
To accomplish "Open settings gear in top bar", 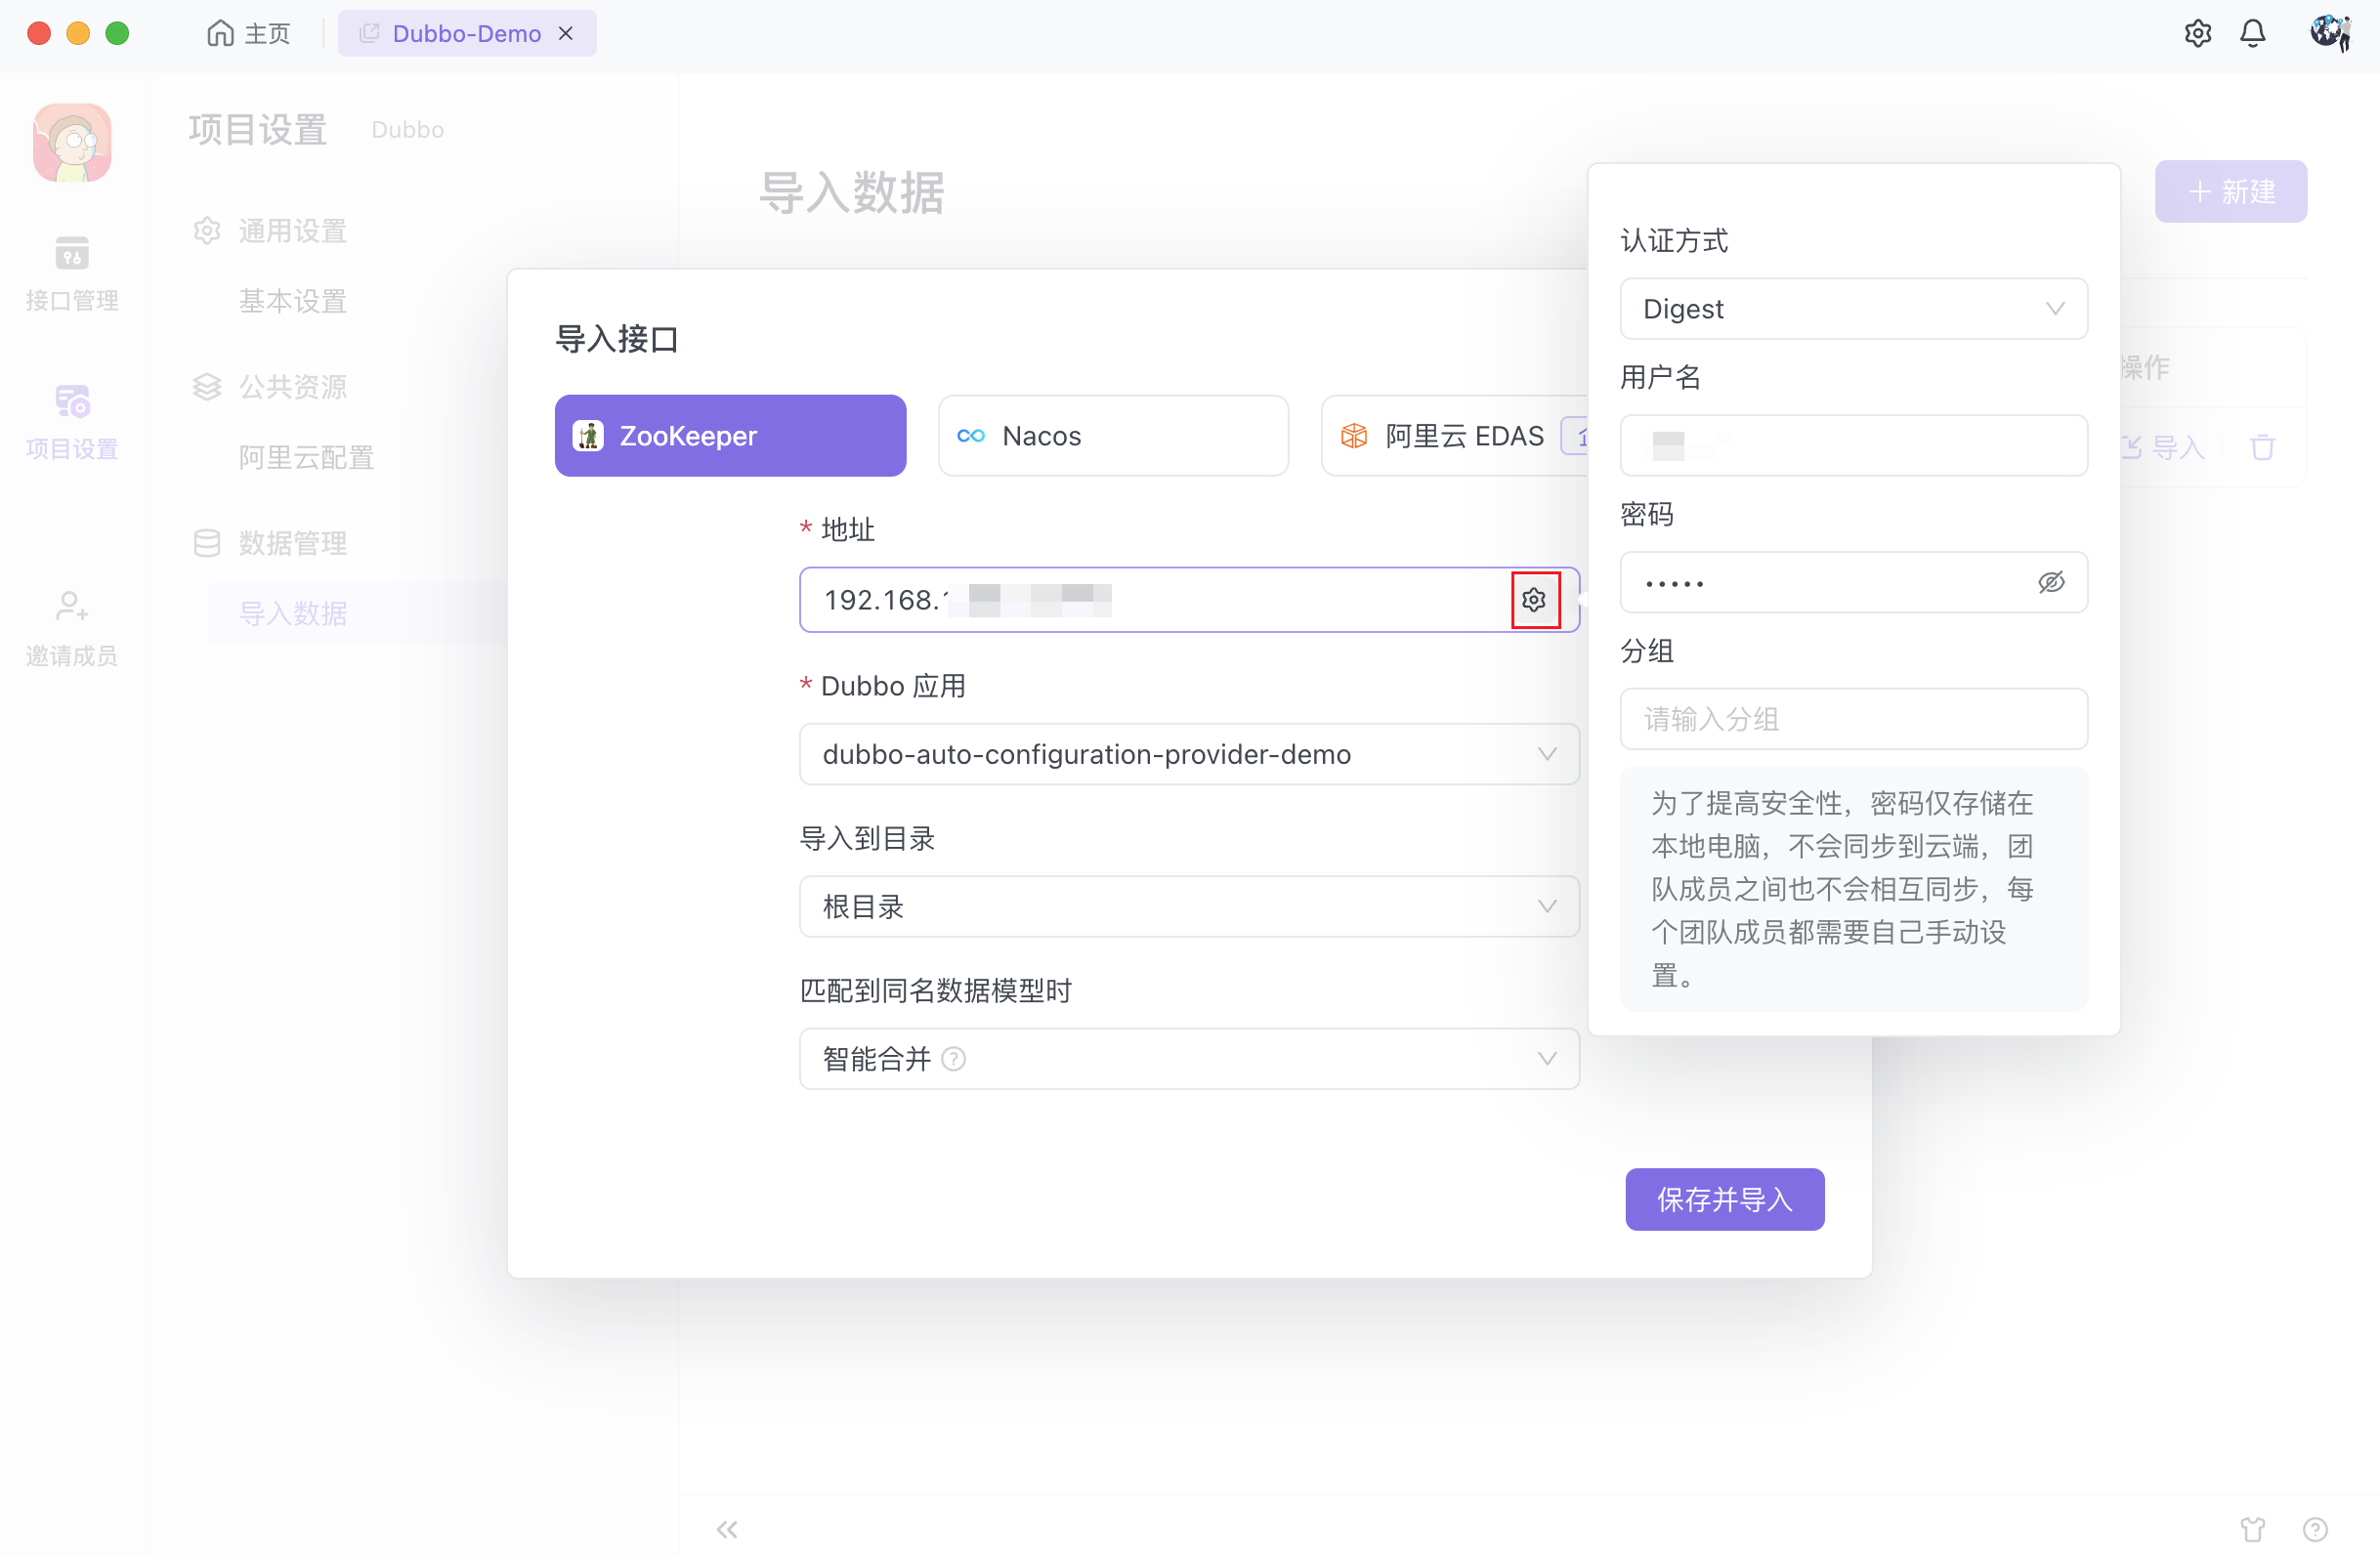I will [x=2197, y=34].
